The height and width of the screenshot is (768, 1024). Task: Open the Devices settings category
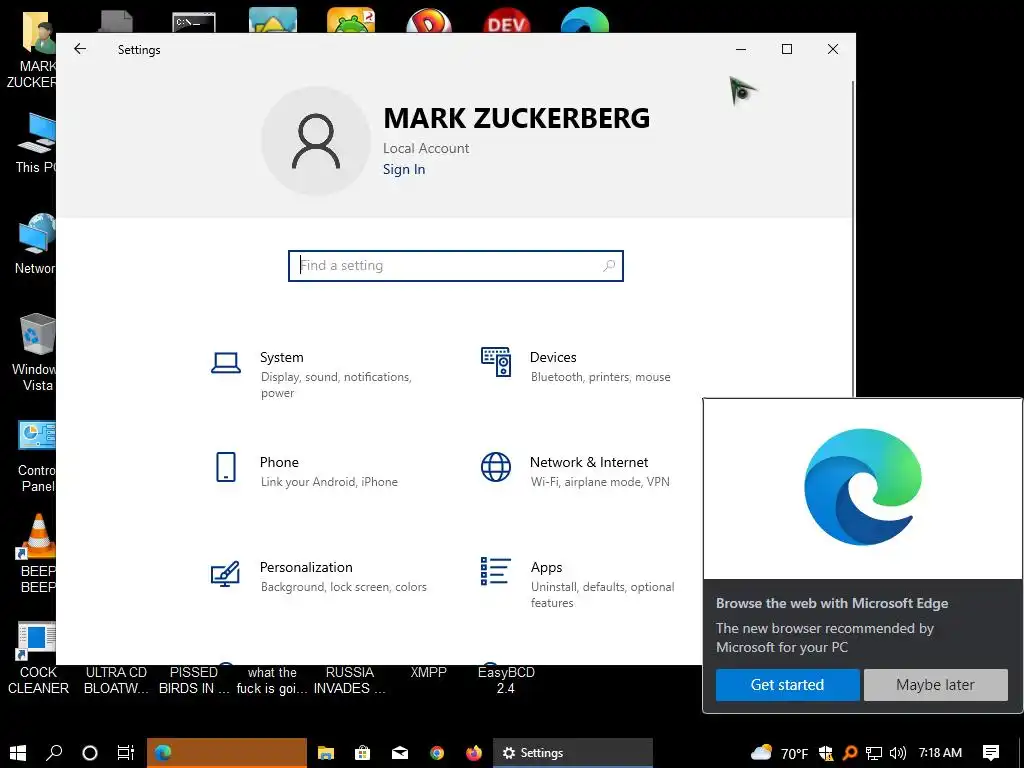575,366
